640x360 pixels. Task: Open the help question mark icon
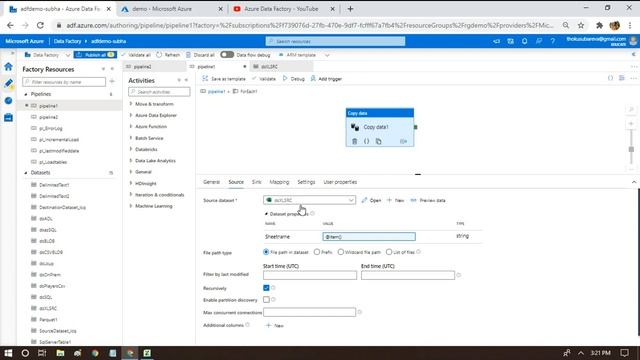[552, 41]
